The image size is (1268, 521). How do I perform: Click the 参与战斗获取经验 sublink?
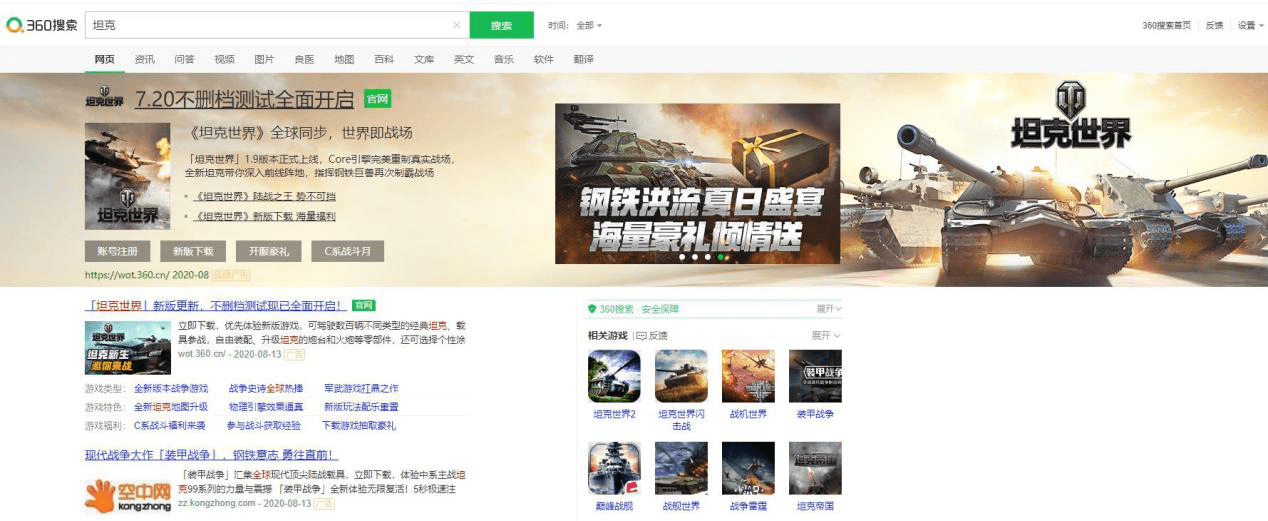pos(264,425)
